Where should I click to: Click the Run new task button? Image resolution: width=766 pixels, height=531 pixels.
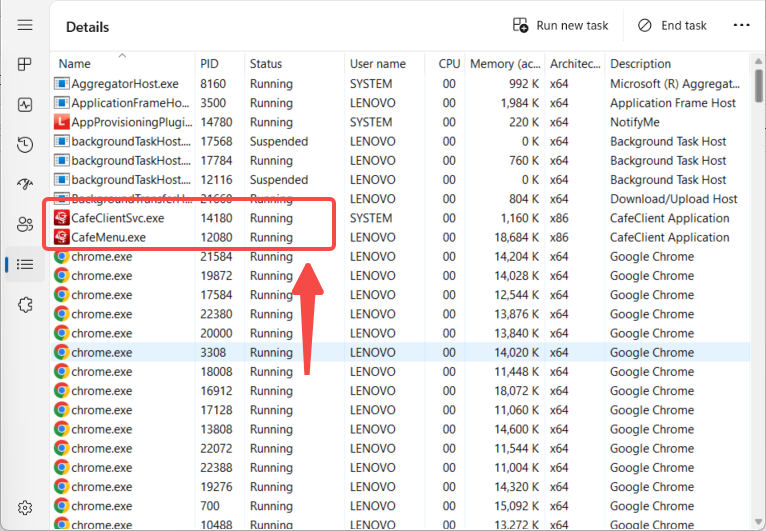click(560, 25)
